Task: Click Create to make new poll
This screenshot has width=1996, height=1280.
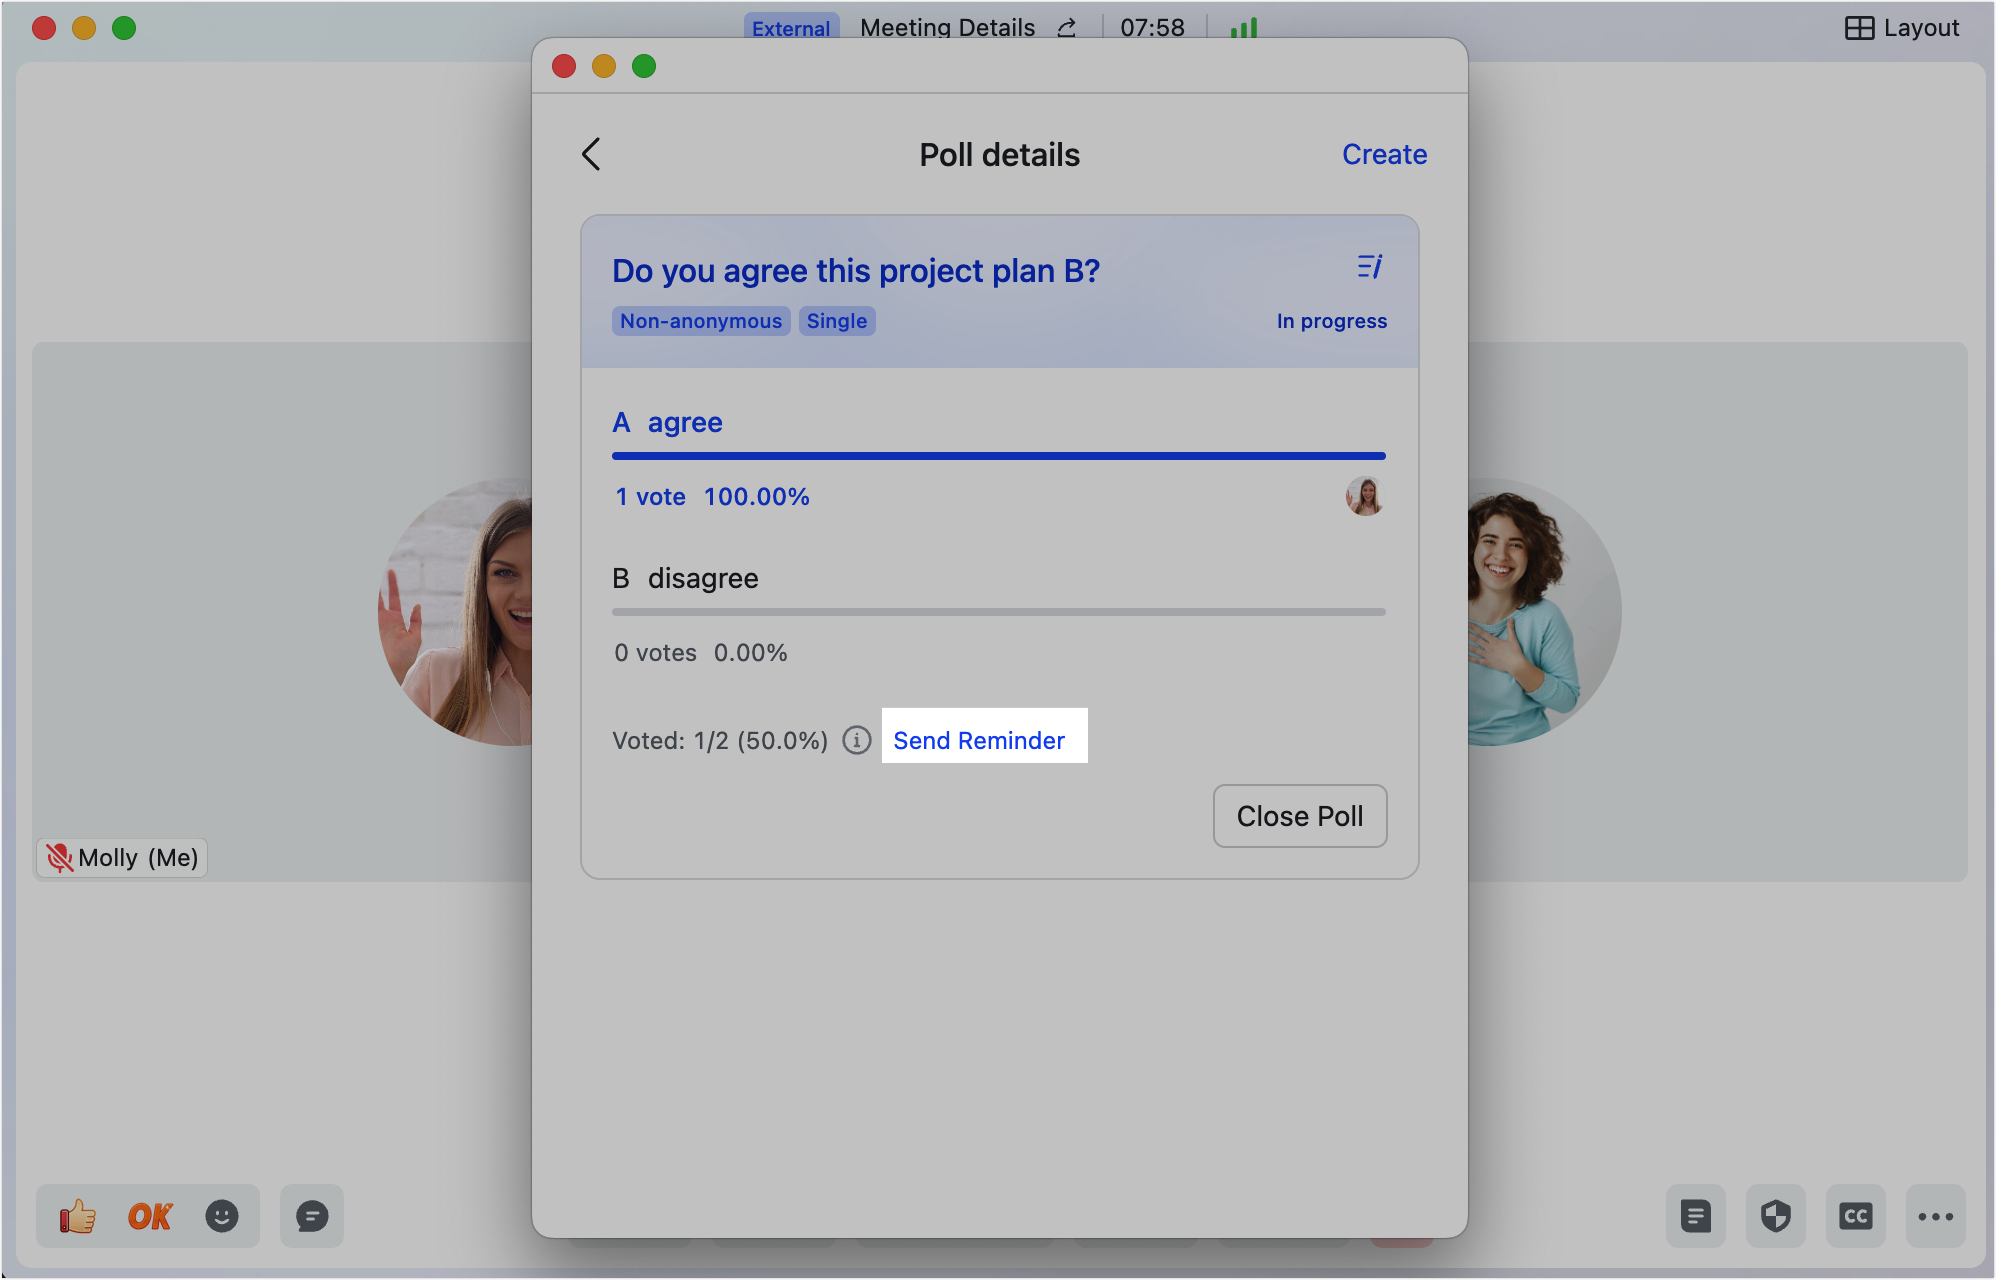Action: (1384, 154)
